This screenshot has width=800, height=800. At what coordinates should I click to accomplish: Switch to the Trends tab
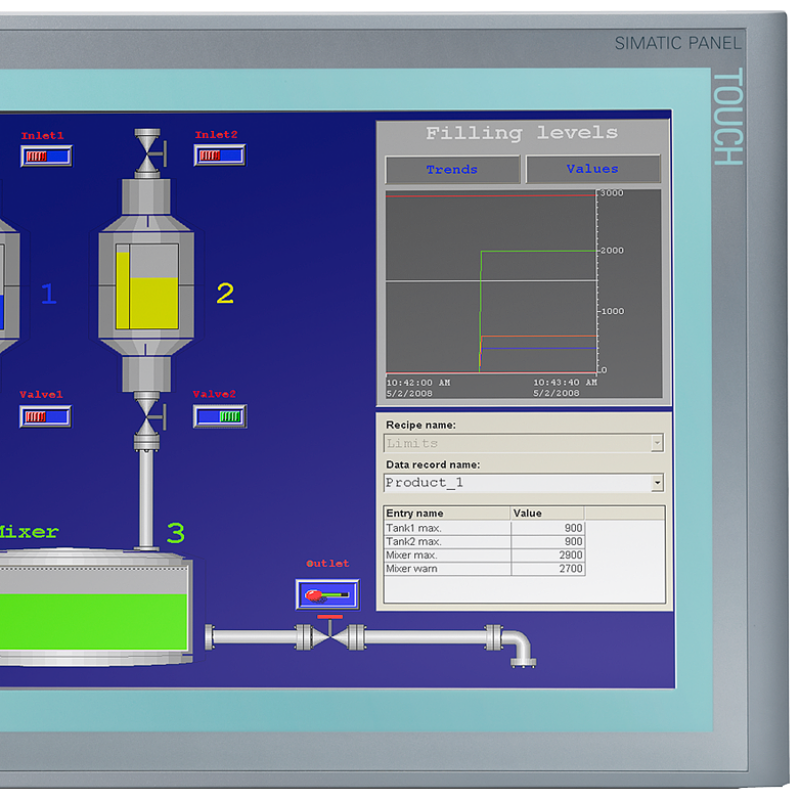click(452, 169)
